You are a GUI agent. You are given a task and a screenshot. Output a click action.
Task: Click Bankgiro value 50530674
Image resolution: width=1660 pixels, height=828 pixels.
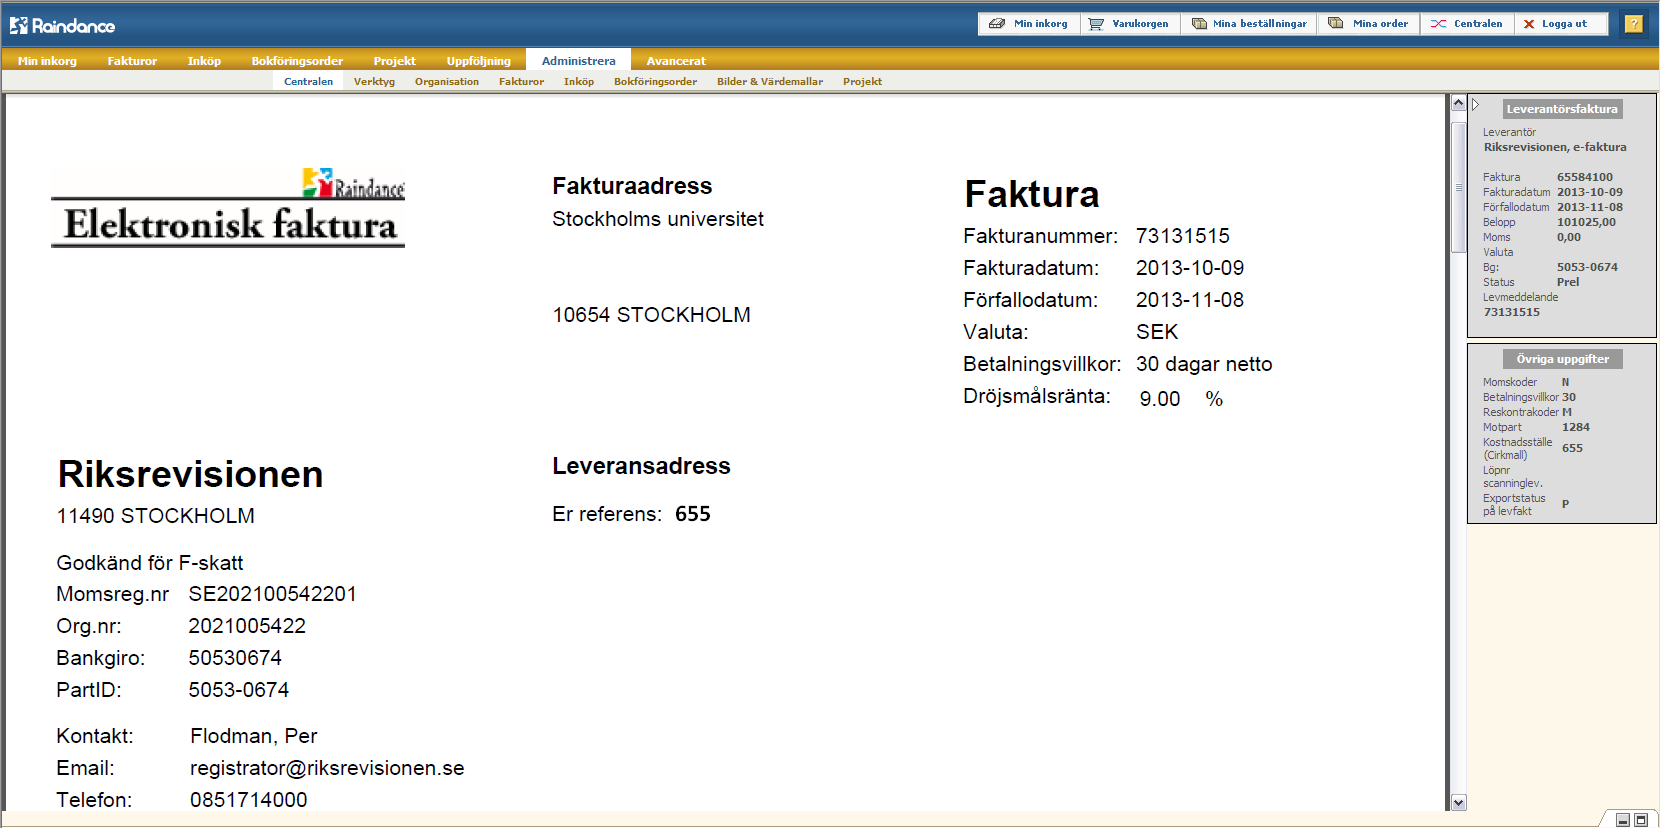(x=235, y=658)
